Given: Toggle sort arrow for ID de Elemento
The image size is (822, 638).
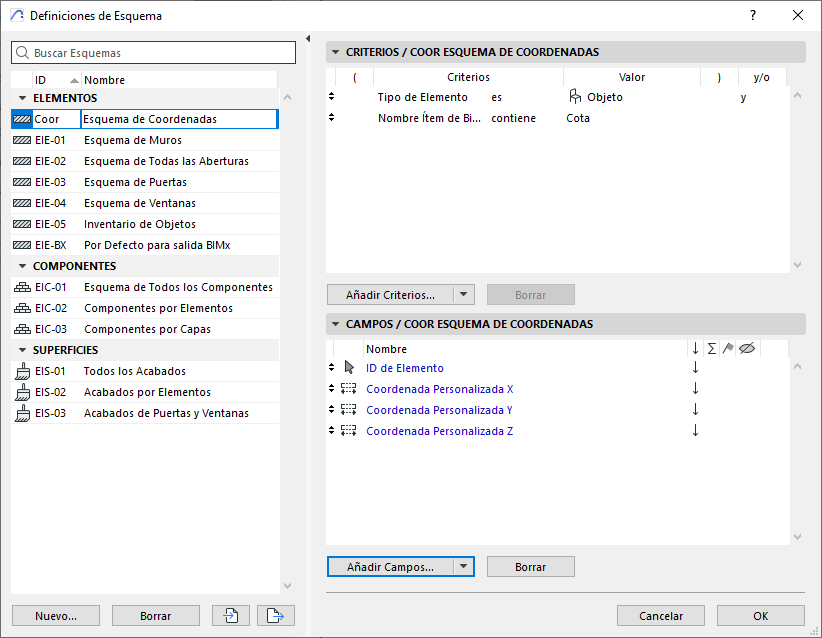Looking at the screenshot, I should 695,368.
